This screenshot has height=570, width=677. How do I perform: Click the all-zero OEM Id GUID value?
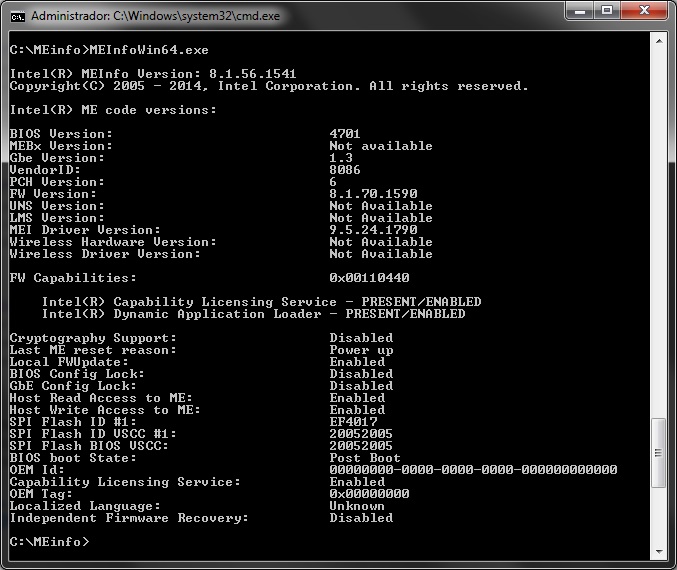coord(473,470)
